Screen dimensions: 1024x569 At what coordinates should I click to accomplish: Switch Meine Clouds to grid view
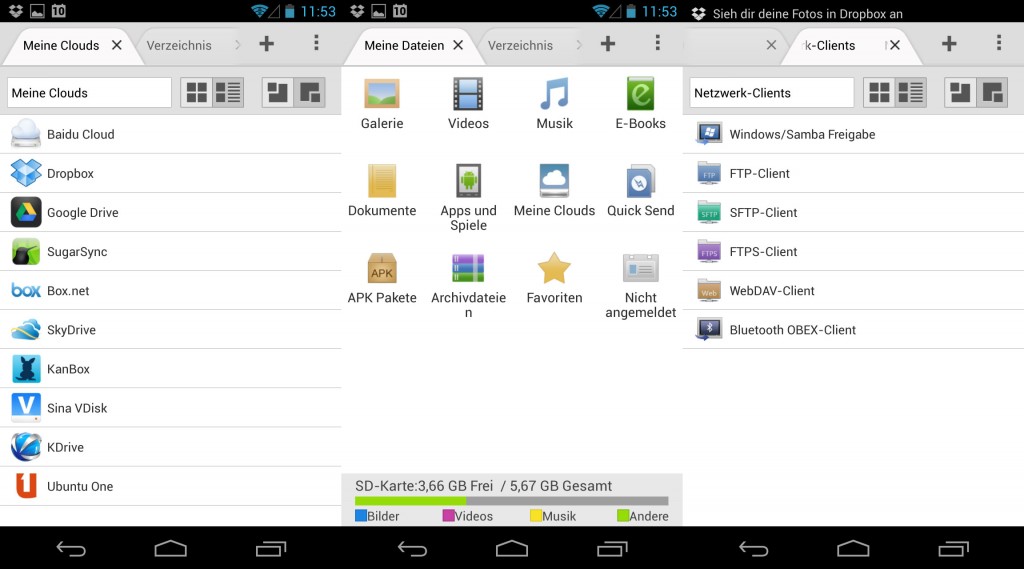pyautogui.click(x=197, y=93)
